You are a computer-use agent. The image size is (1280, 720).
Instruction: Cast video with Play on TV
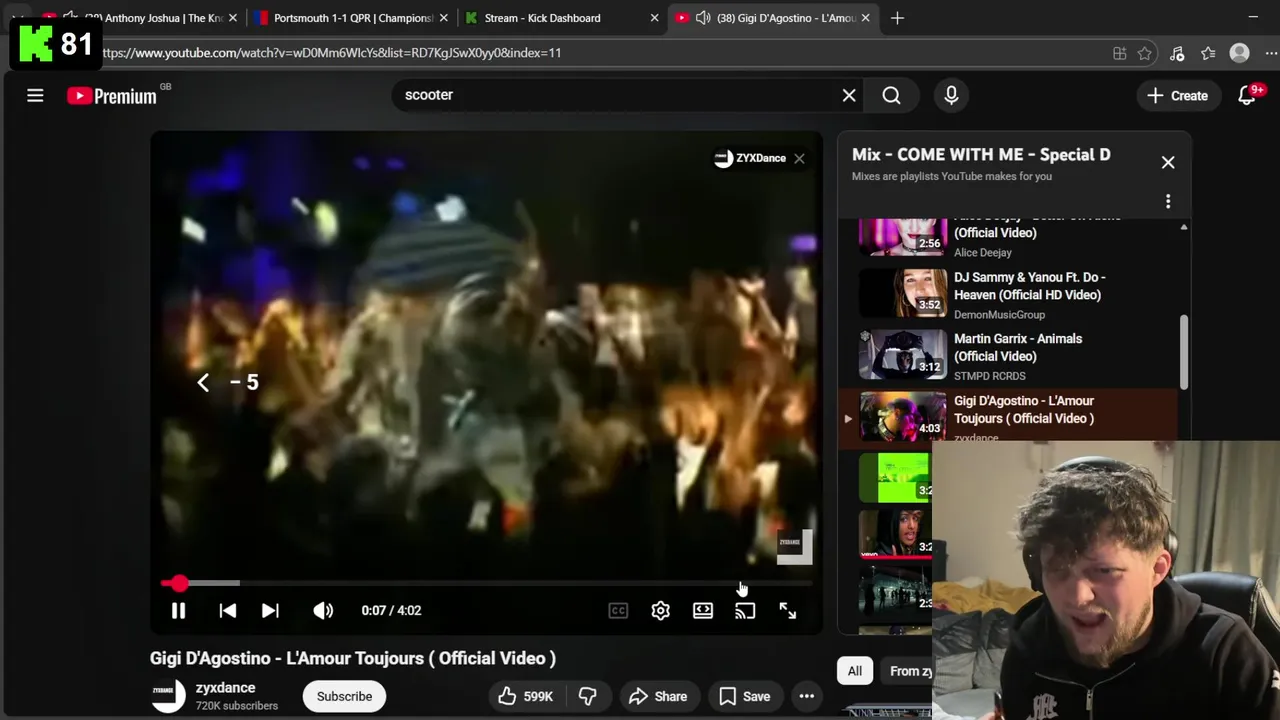click(745, 610)
